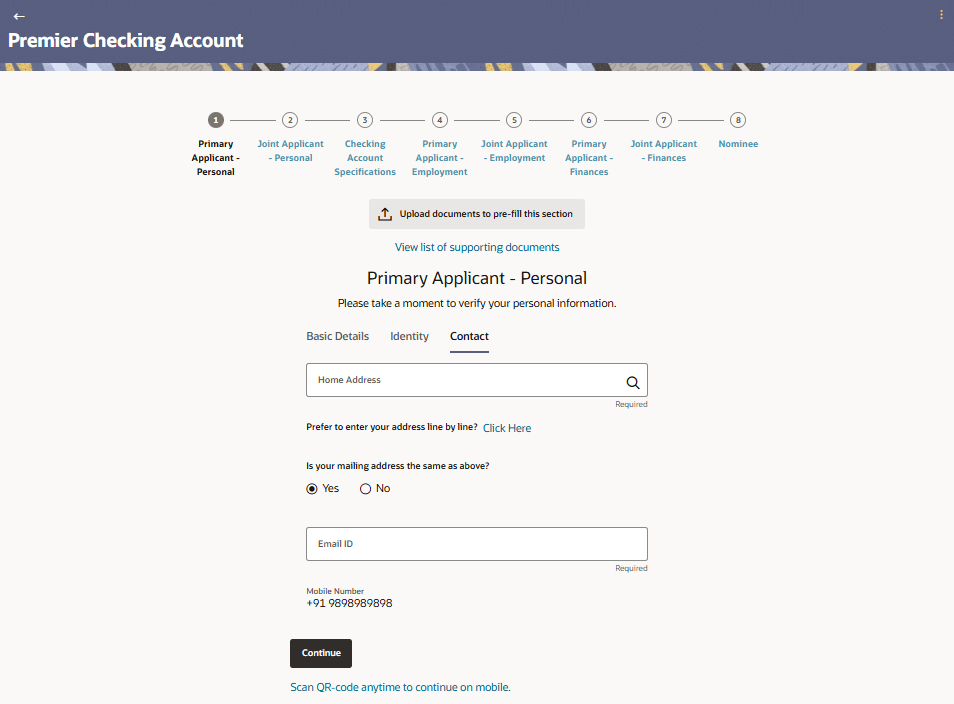Viewport: 954px width, 704px height.
Task: Open Joint Applicant - Finances step label
Action: [663, 151]
